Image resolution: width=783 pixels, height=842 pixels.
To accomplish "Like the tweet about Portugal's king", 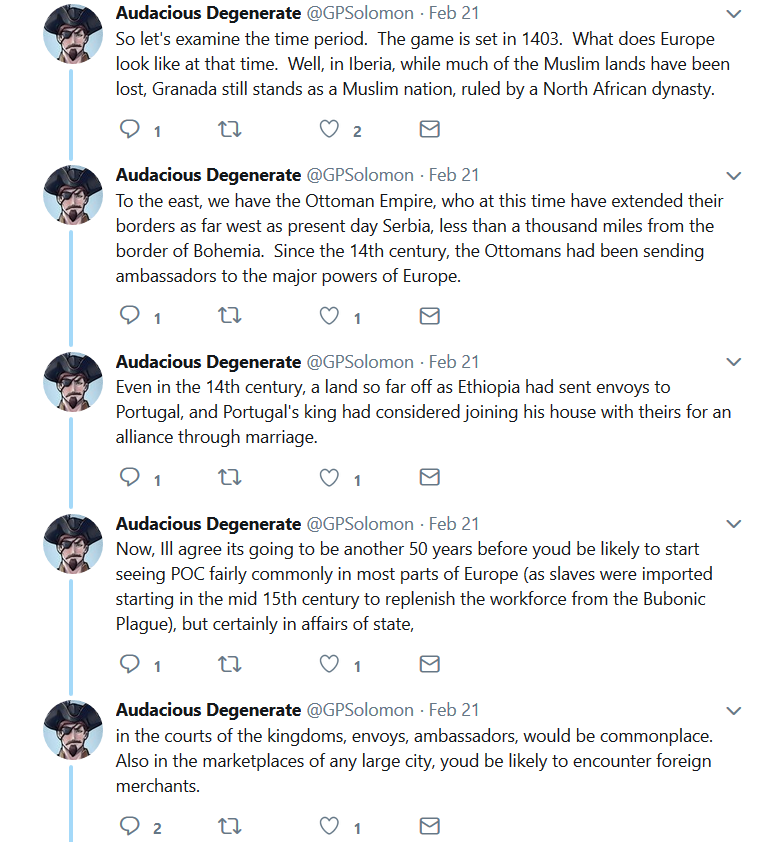I will [x=329, y=477].
